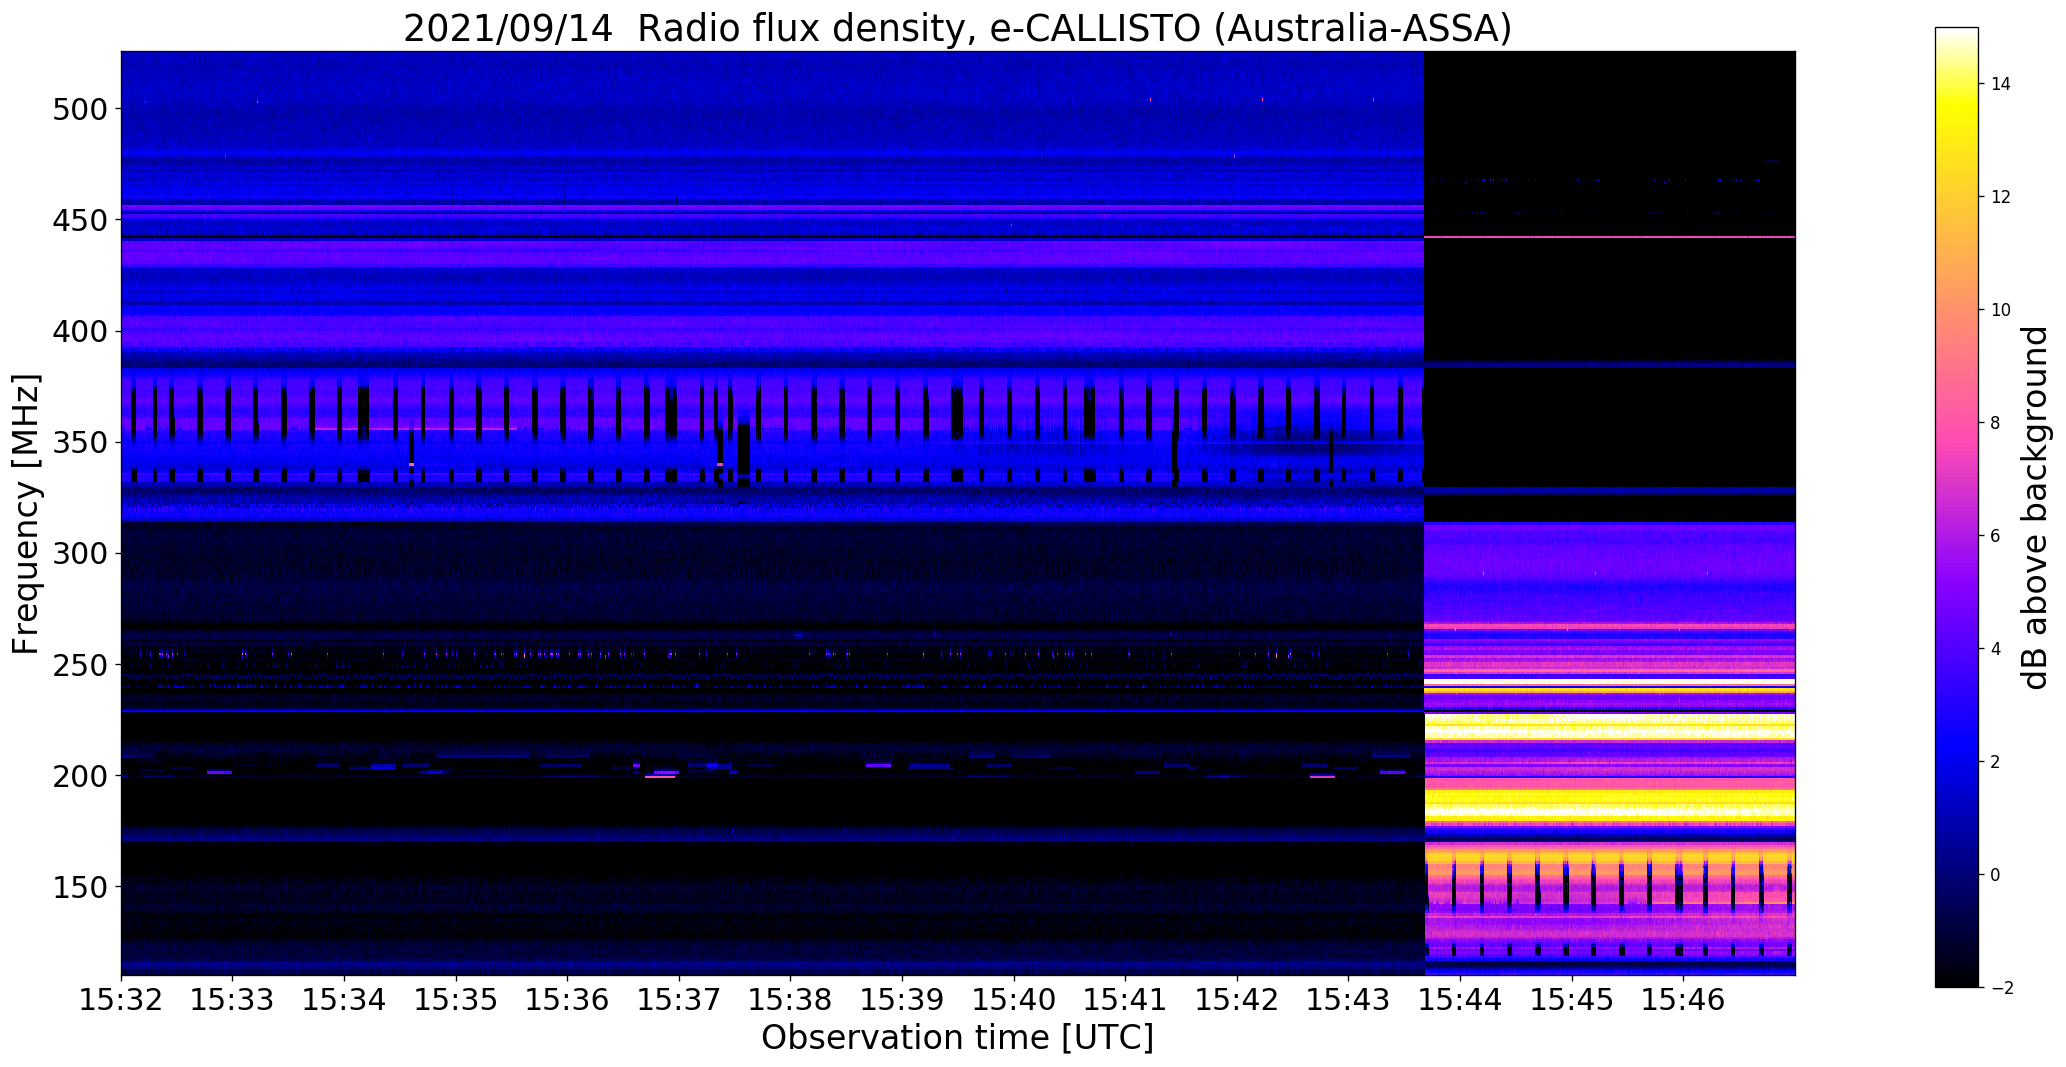Screen dimensions: 2066x1067
Task: Click the 15:36 time tick label
Action: point(568,999)
